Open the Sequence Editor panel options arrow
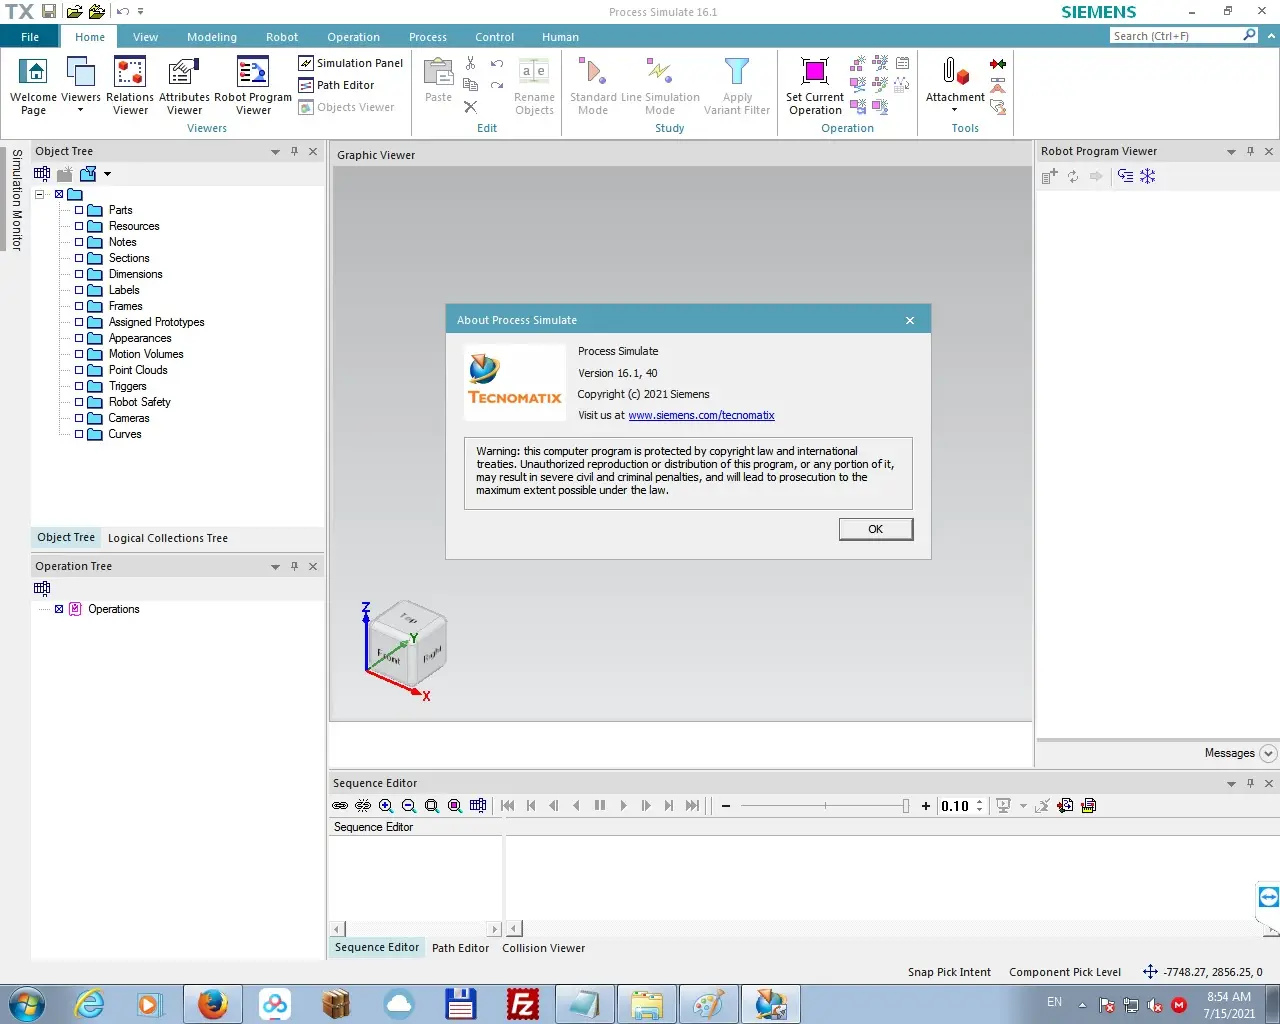 1231,784
